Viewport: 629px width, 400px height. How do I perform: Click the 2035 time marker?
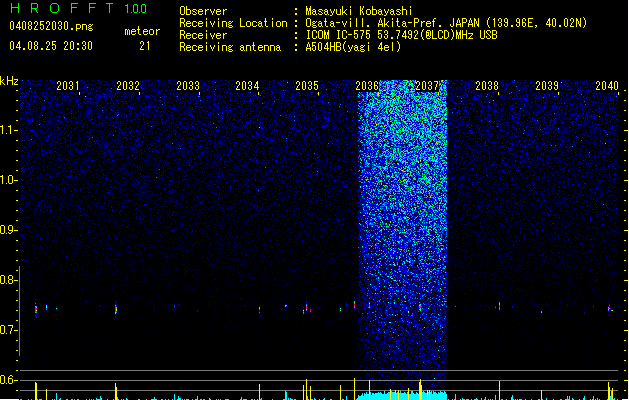point(307,86)
